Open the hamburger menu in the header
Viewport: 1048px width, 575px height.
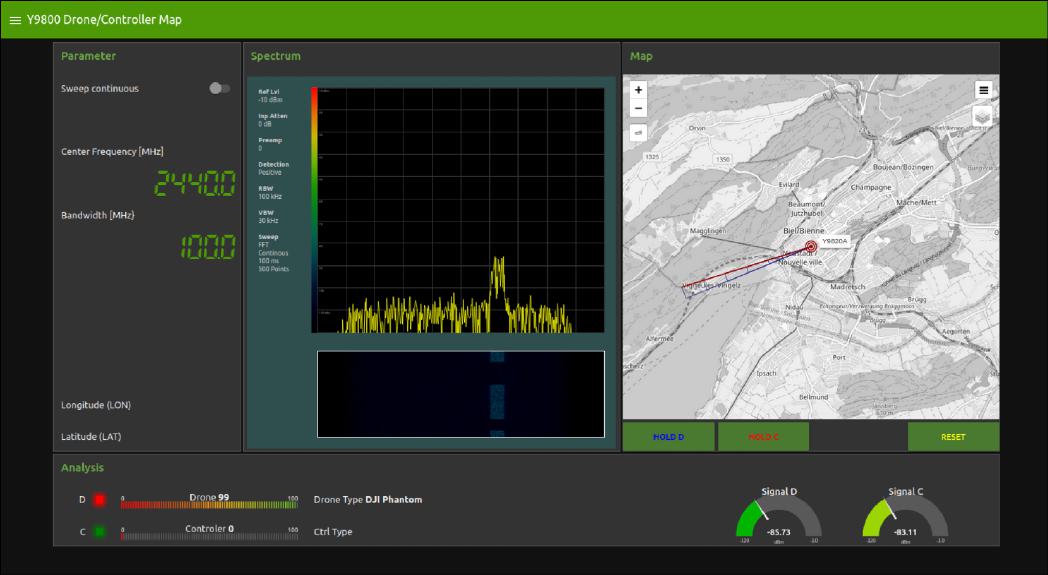pos(15,20)
